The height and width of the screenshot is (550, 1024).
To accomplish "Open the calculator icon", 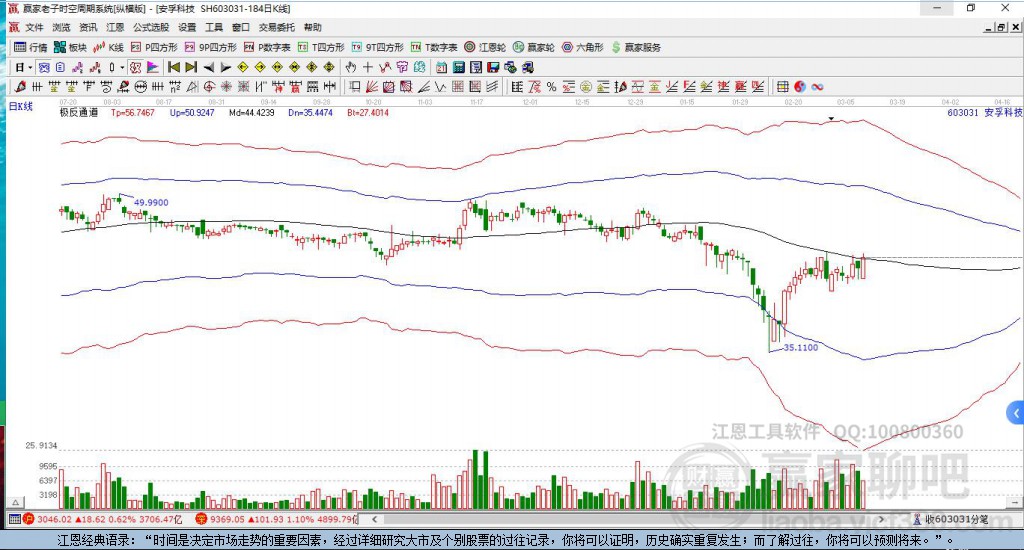I will [458, 67].
